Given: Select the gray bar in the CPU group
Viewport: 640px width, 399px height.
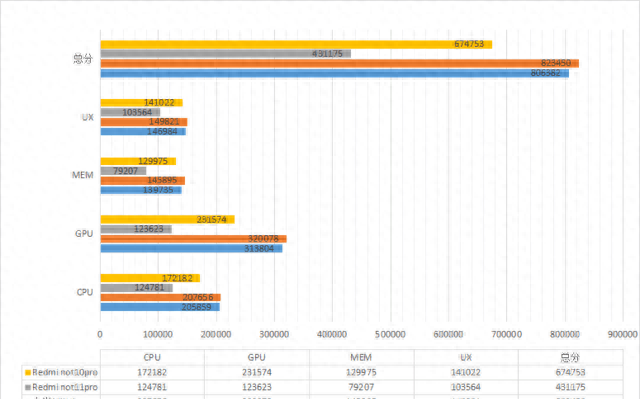Looking at the screenshot, I should pyautogui.click(x=136, y=288).
